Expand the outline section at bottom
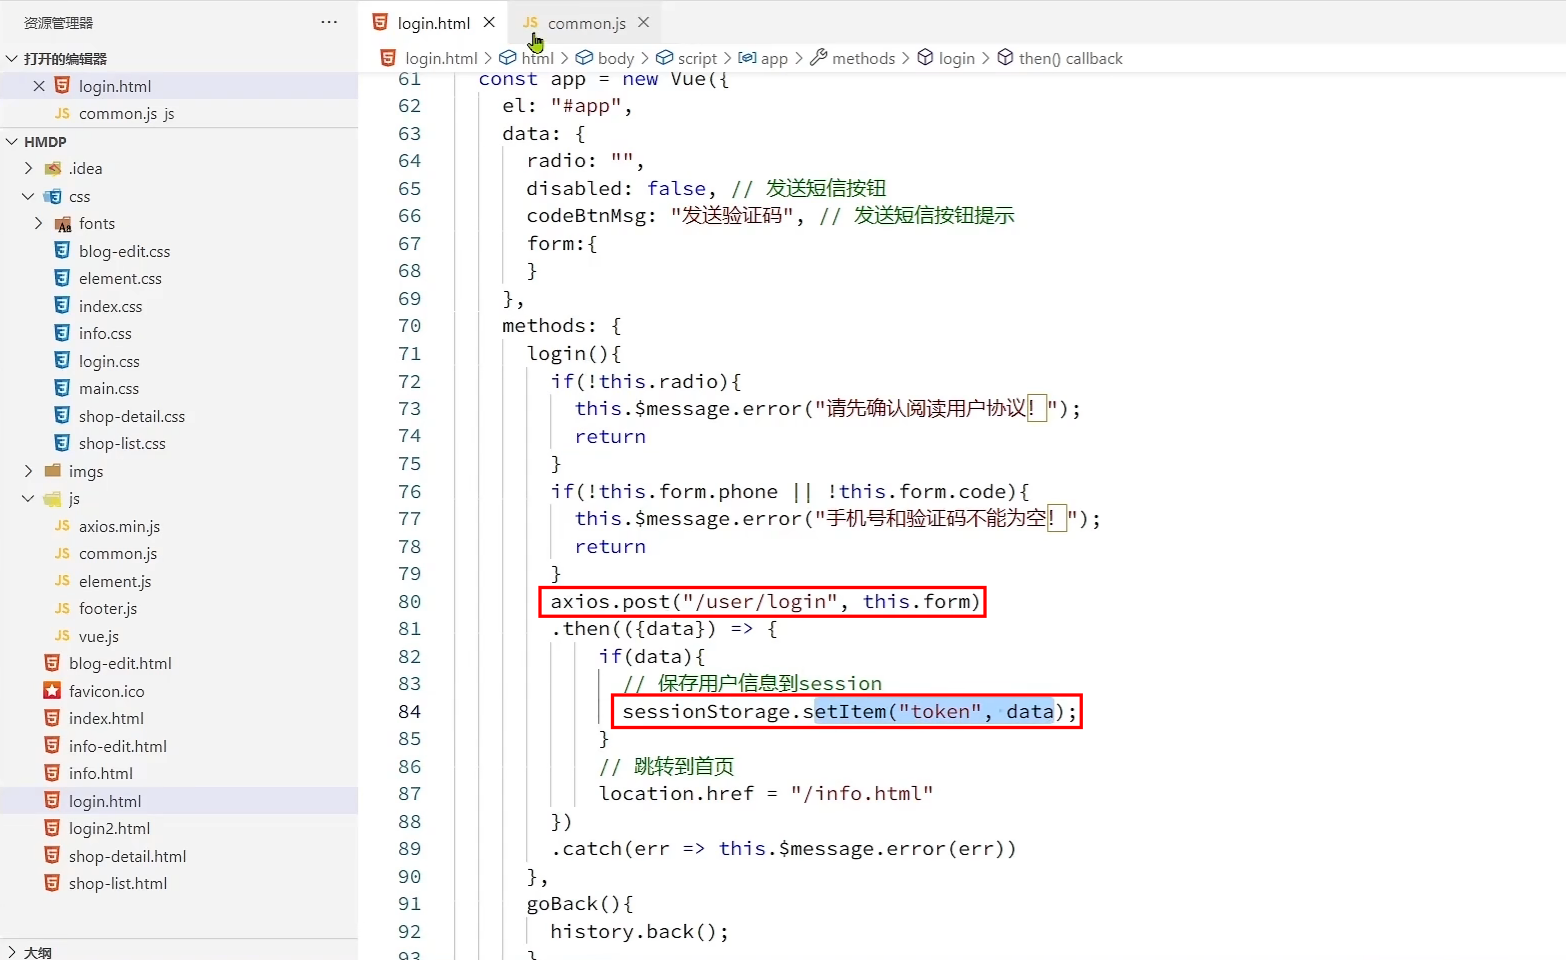 12,952
